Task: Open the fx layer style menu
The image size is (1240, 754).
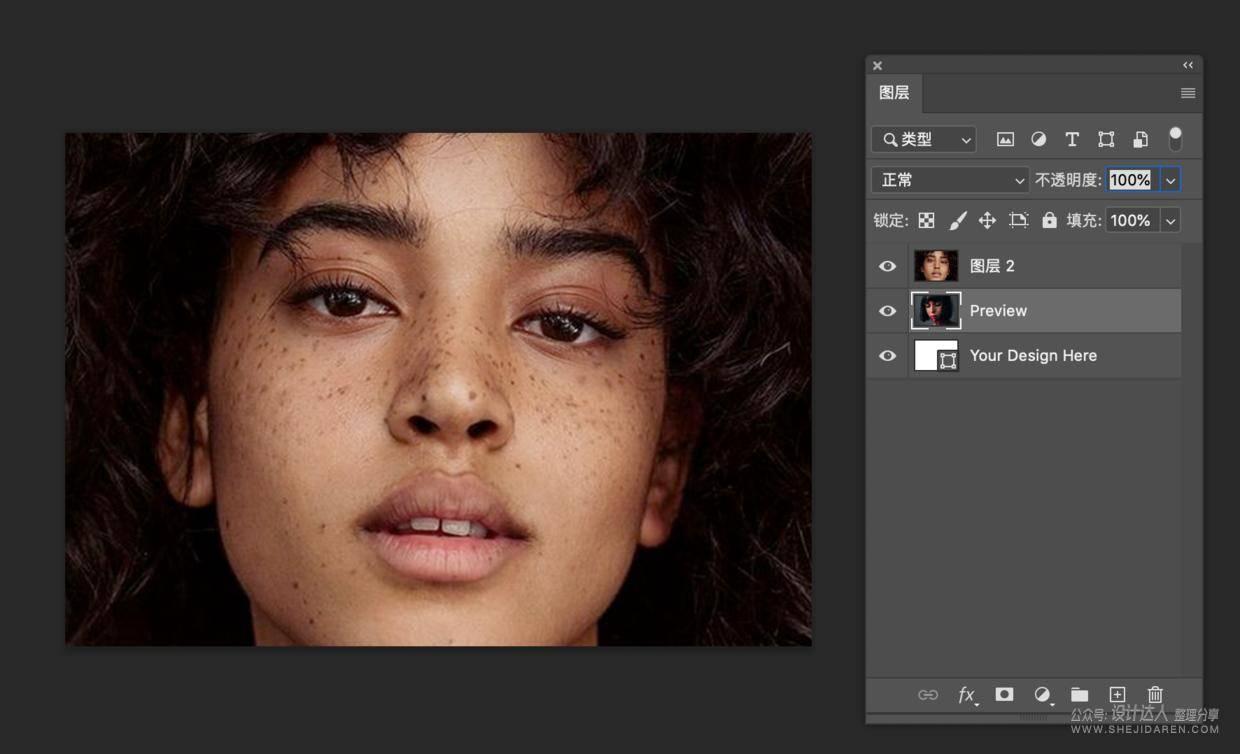Action: (x=967, y=695)
